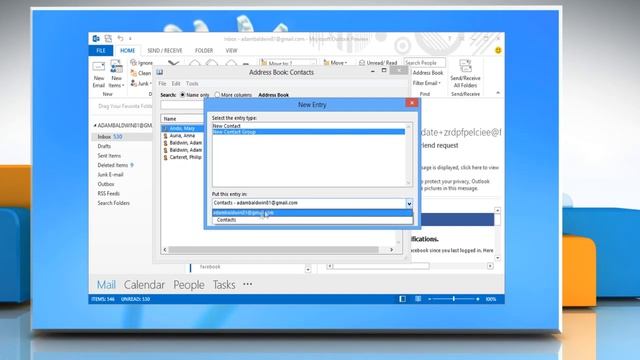
Task: Click the zoom in plus icon in the status bar
Action: (x=478, y=299)
